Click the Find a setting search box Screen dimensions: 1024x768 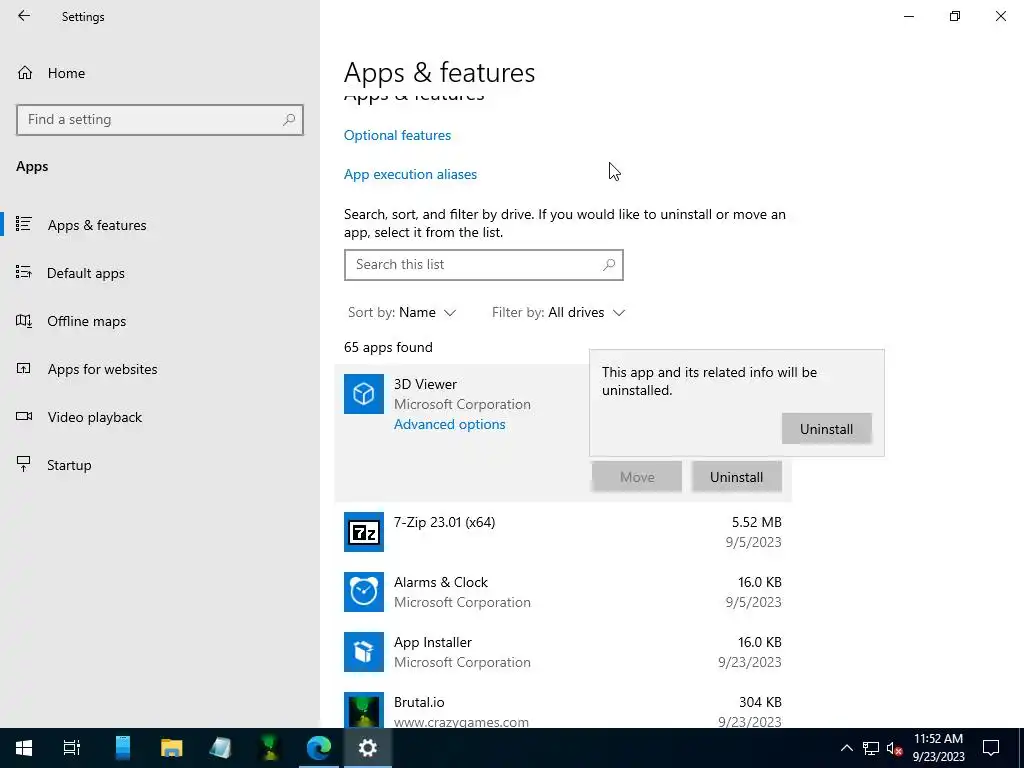tap(159, 120)
